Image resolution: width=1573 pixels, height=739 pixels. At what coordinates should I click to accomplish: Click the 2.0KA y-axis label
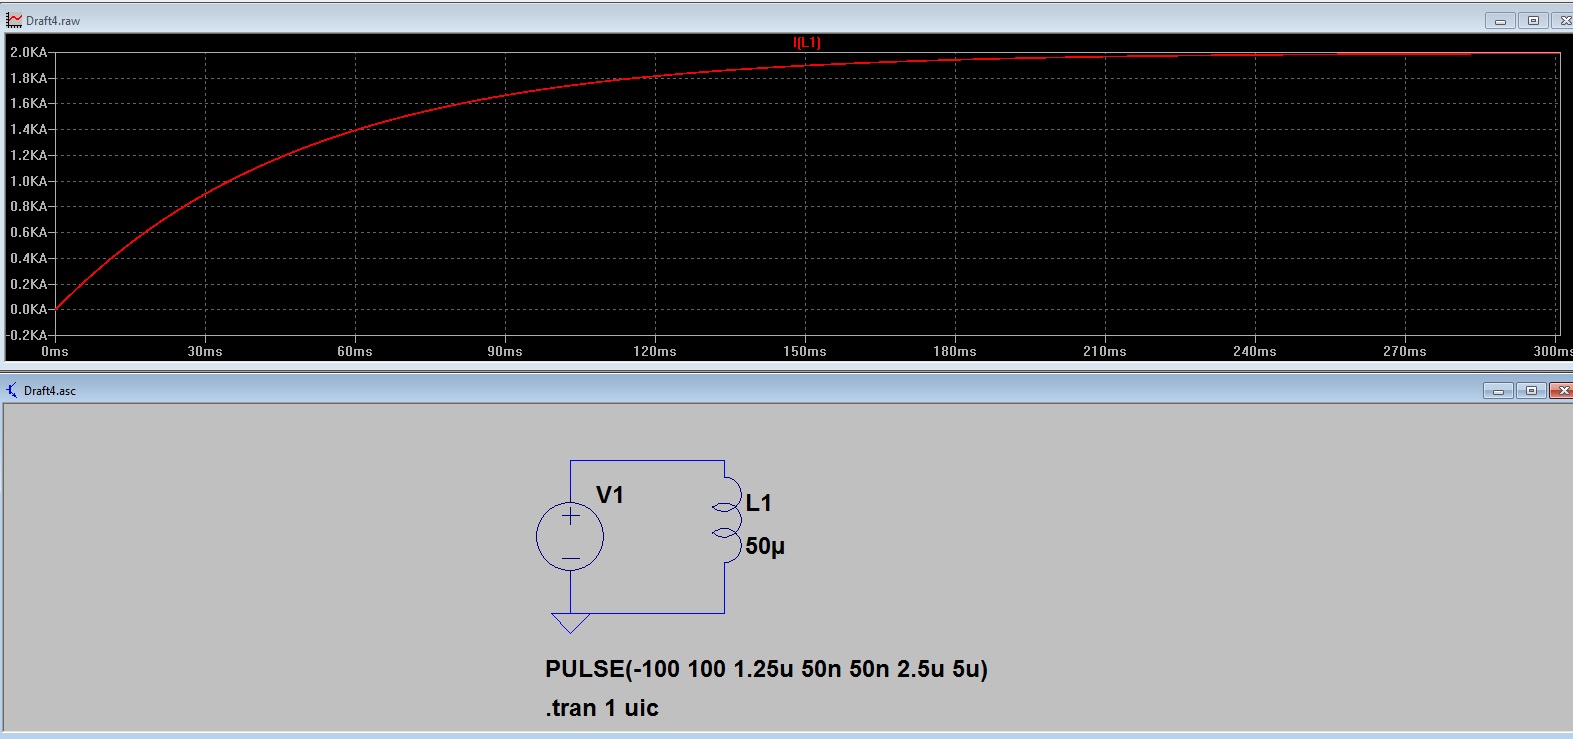point(28,52)
